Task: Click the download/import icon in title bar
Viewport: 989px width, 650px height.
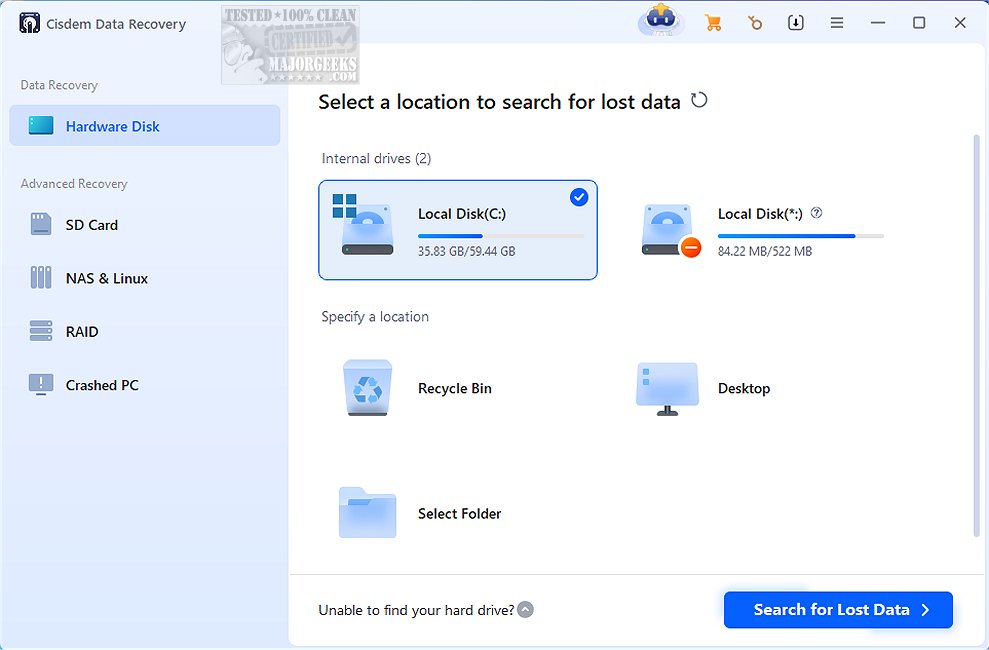Action: pos(796,23)
